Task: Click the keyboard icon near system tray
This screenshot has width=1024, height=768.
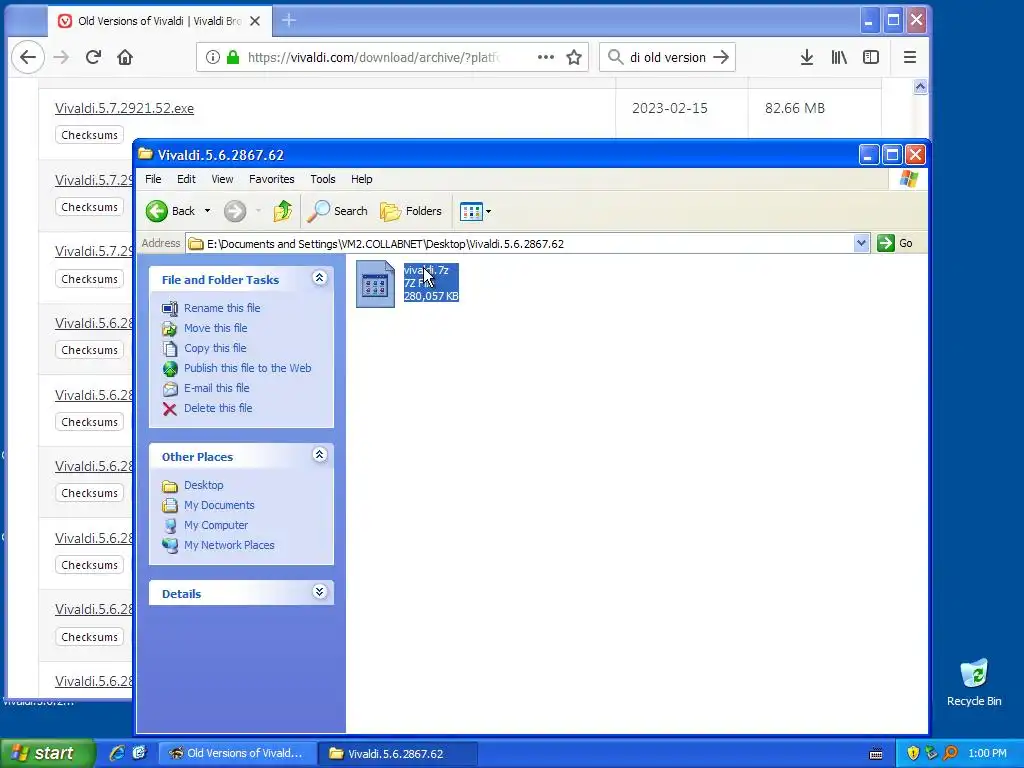Action: 876,754
